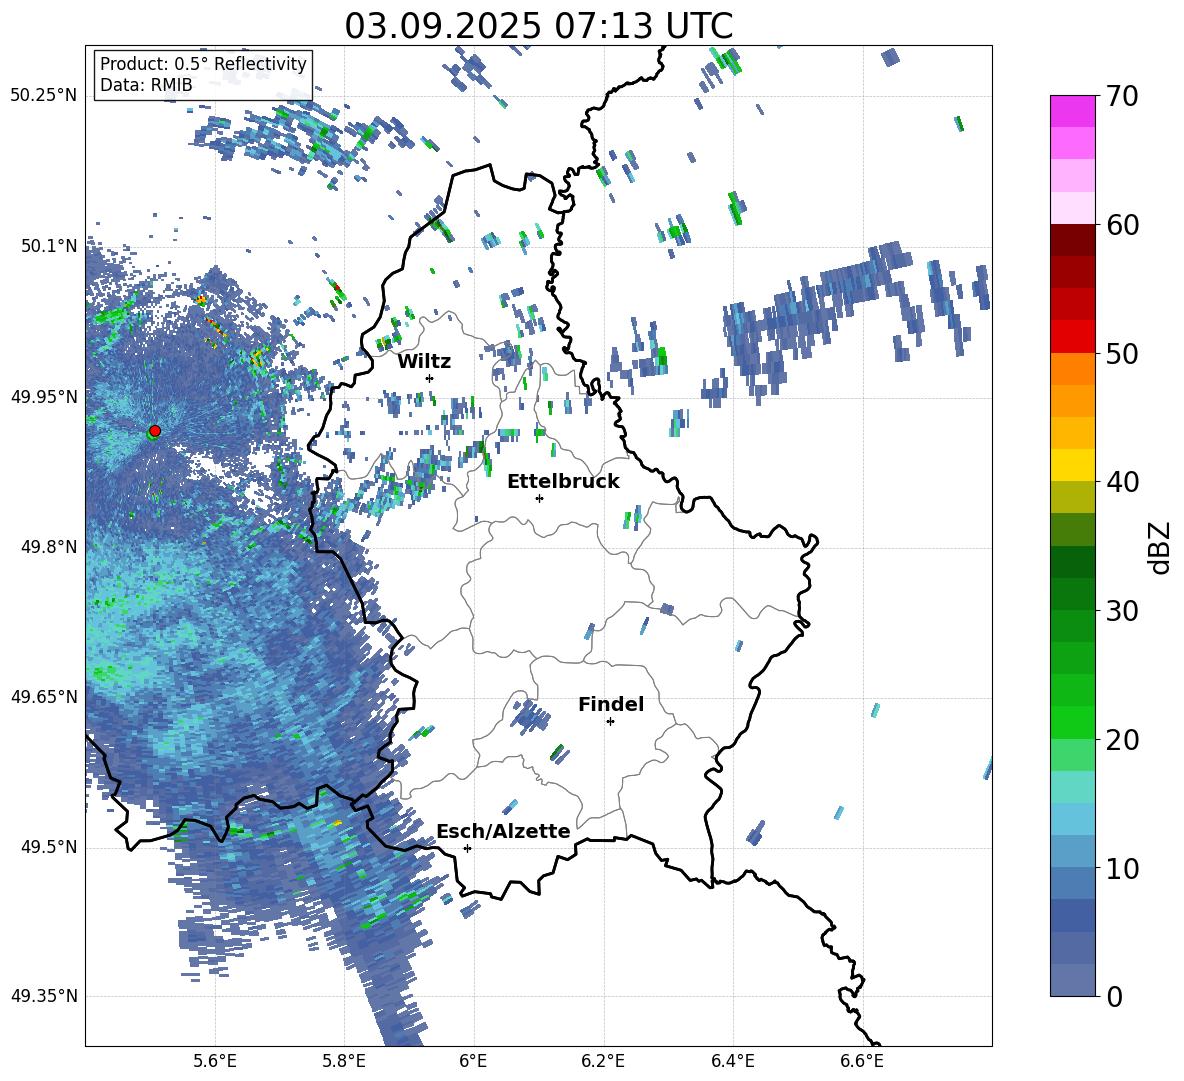Click the latitude label 49.95°N

44,396
